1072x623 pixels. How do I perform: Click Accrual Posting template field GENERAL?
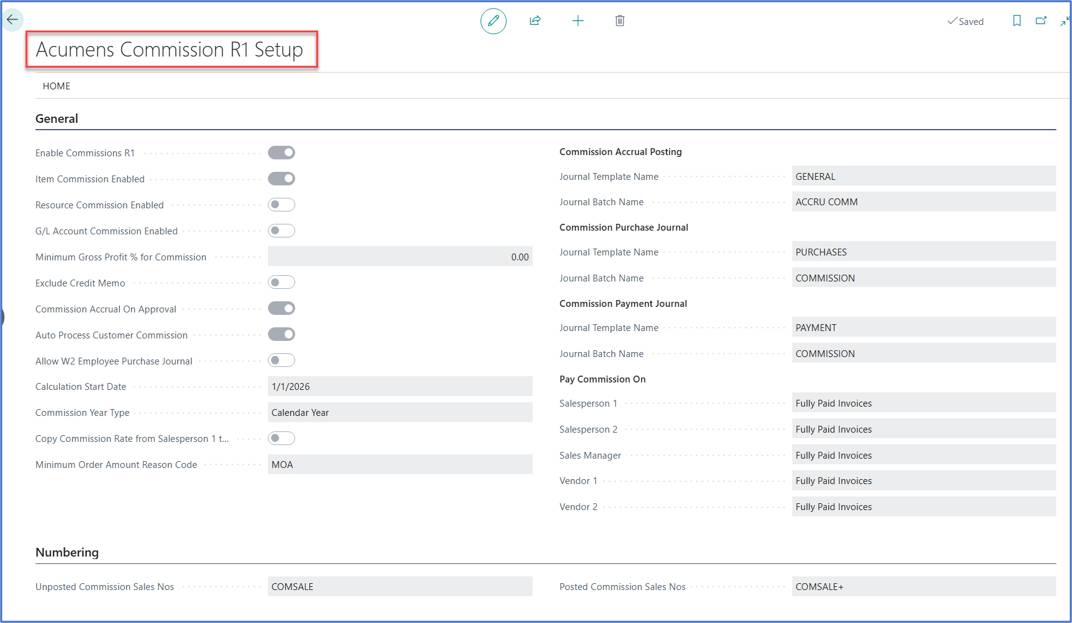pos(924,176)
